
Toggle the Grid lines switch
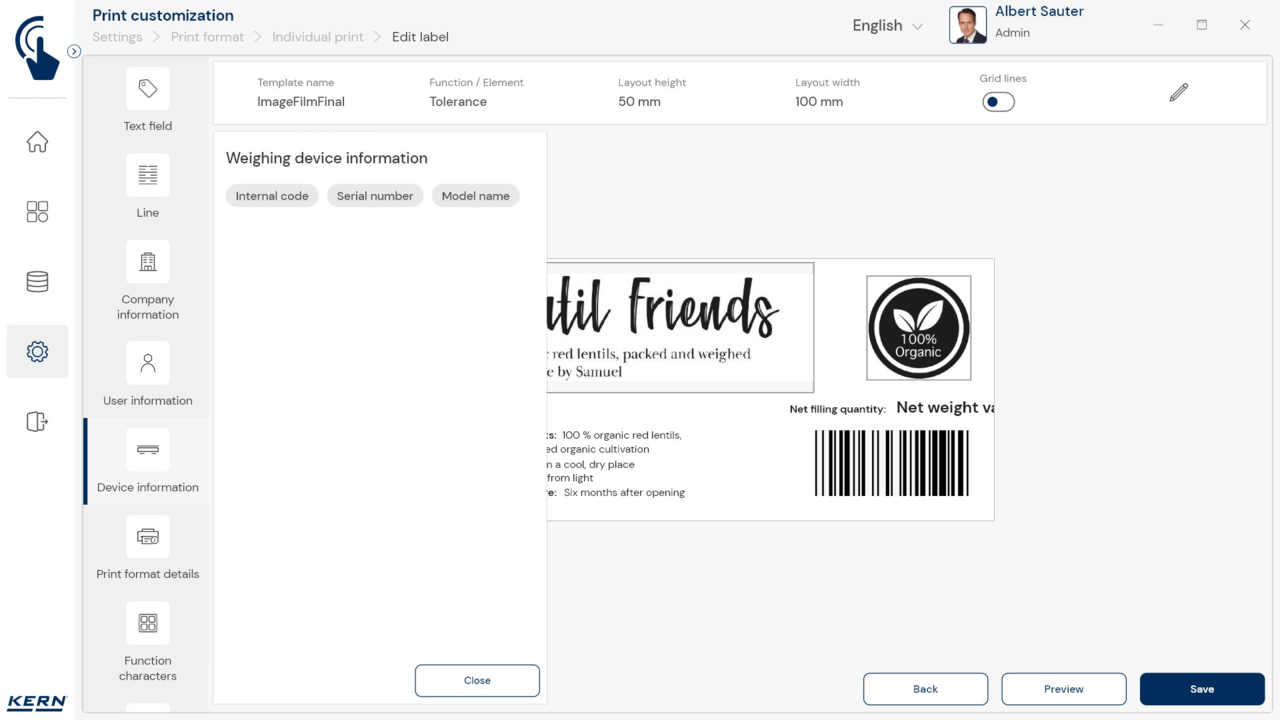coord(998,102)
